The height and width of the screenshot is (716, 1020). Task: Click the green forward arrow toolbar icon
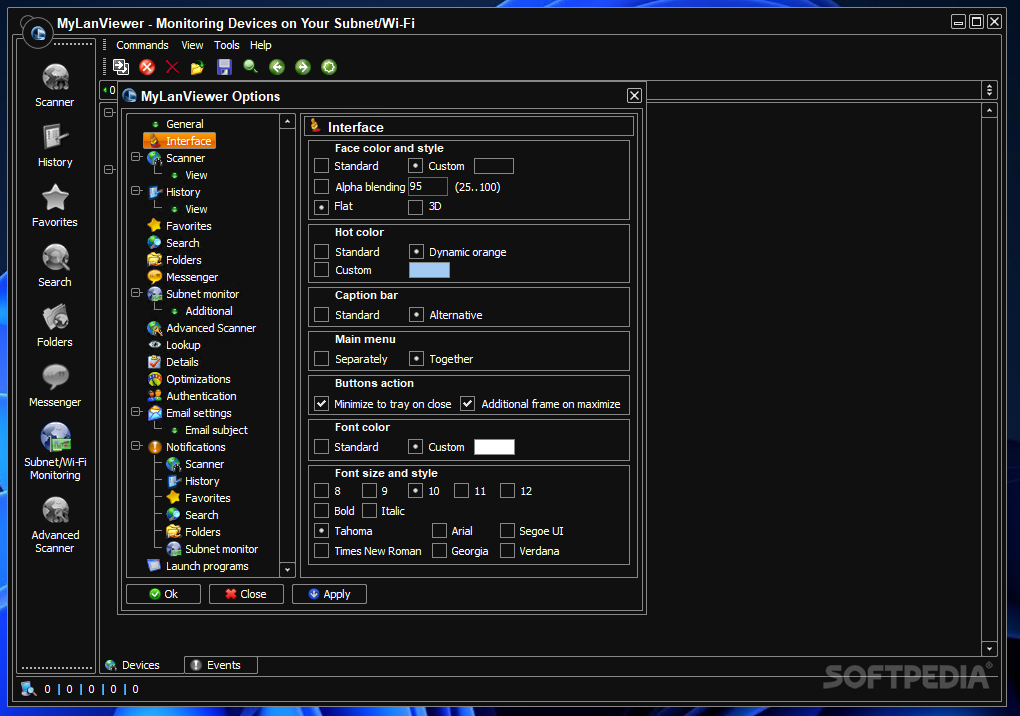point(303,67)
